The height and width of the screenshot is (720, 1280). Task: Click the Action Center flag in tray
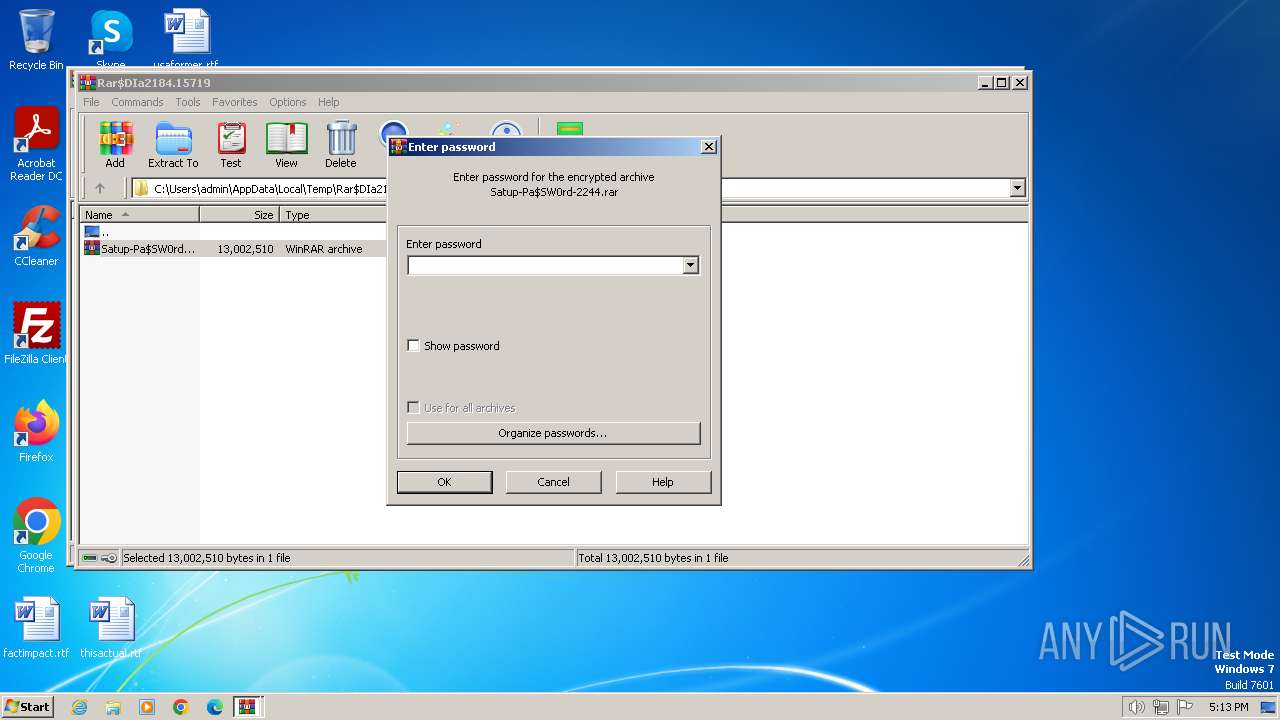tap(1186, 707)
